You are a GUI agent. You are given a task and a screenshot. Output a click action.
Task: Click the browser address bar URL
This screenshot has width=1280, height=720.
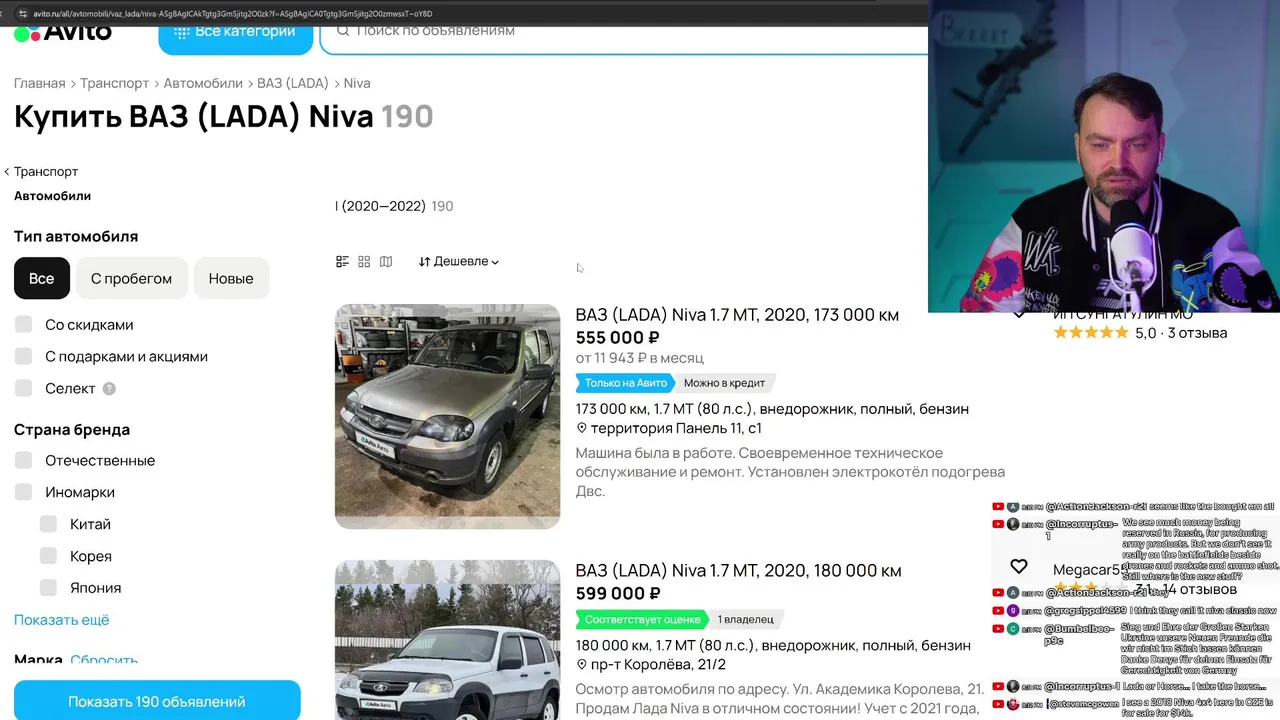(x=232, y=14)
